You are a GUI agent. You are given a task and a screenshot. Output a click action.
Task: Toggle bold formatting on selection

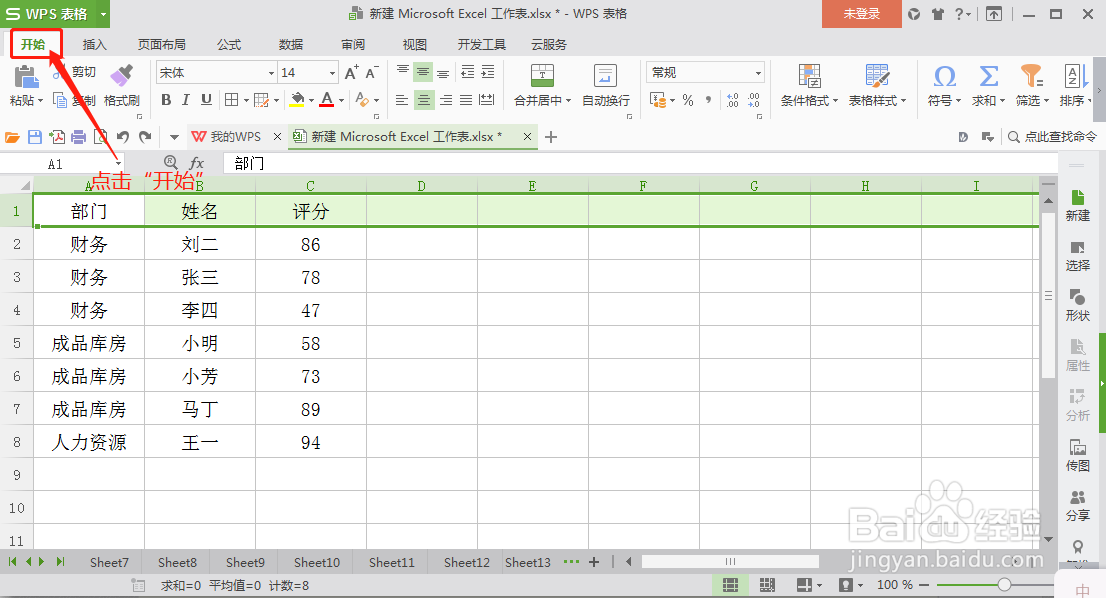[x=166, y=100]
